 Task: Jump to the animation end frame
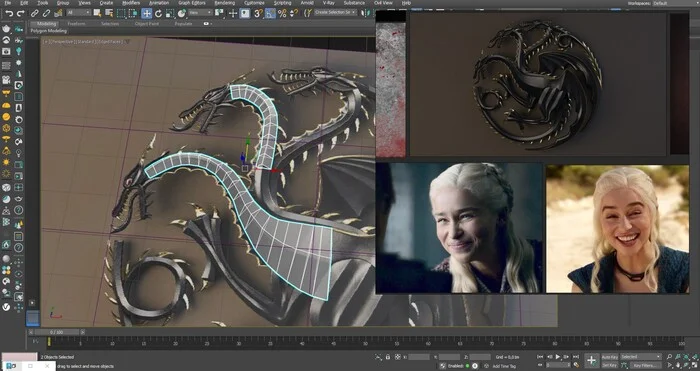coord(576,357)
